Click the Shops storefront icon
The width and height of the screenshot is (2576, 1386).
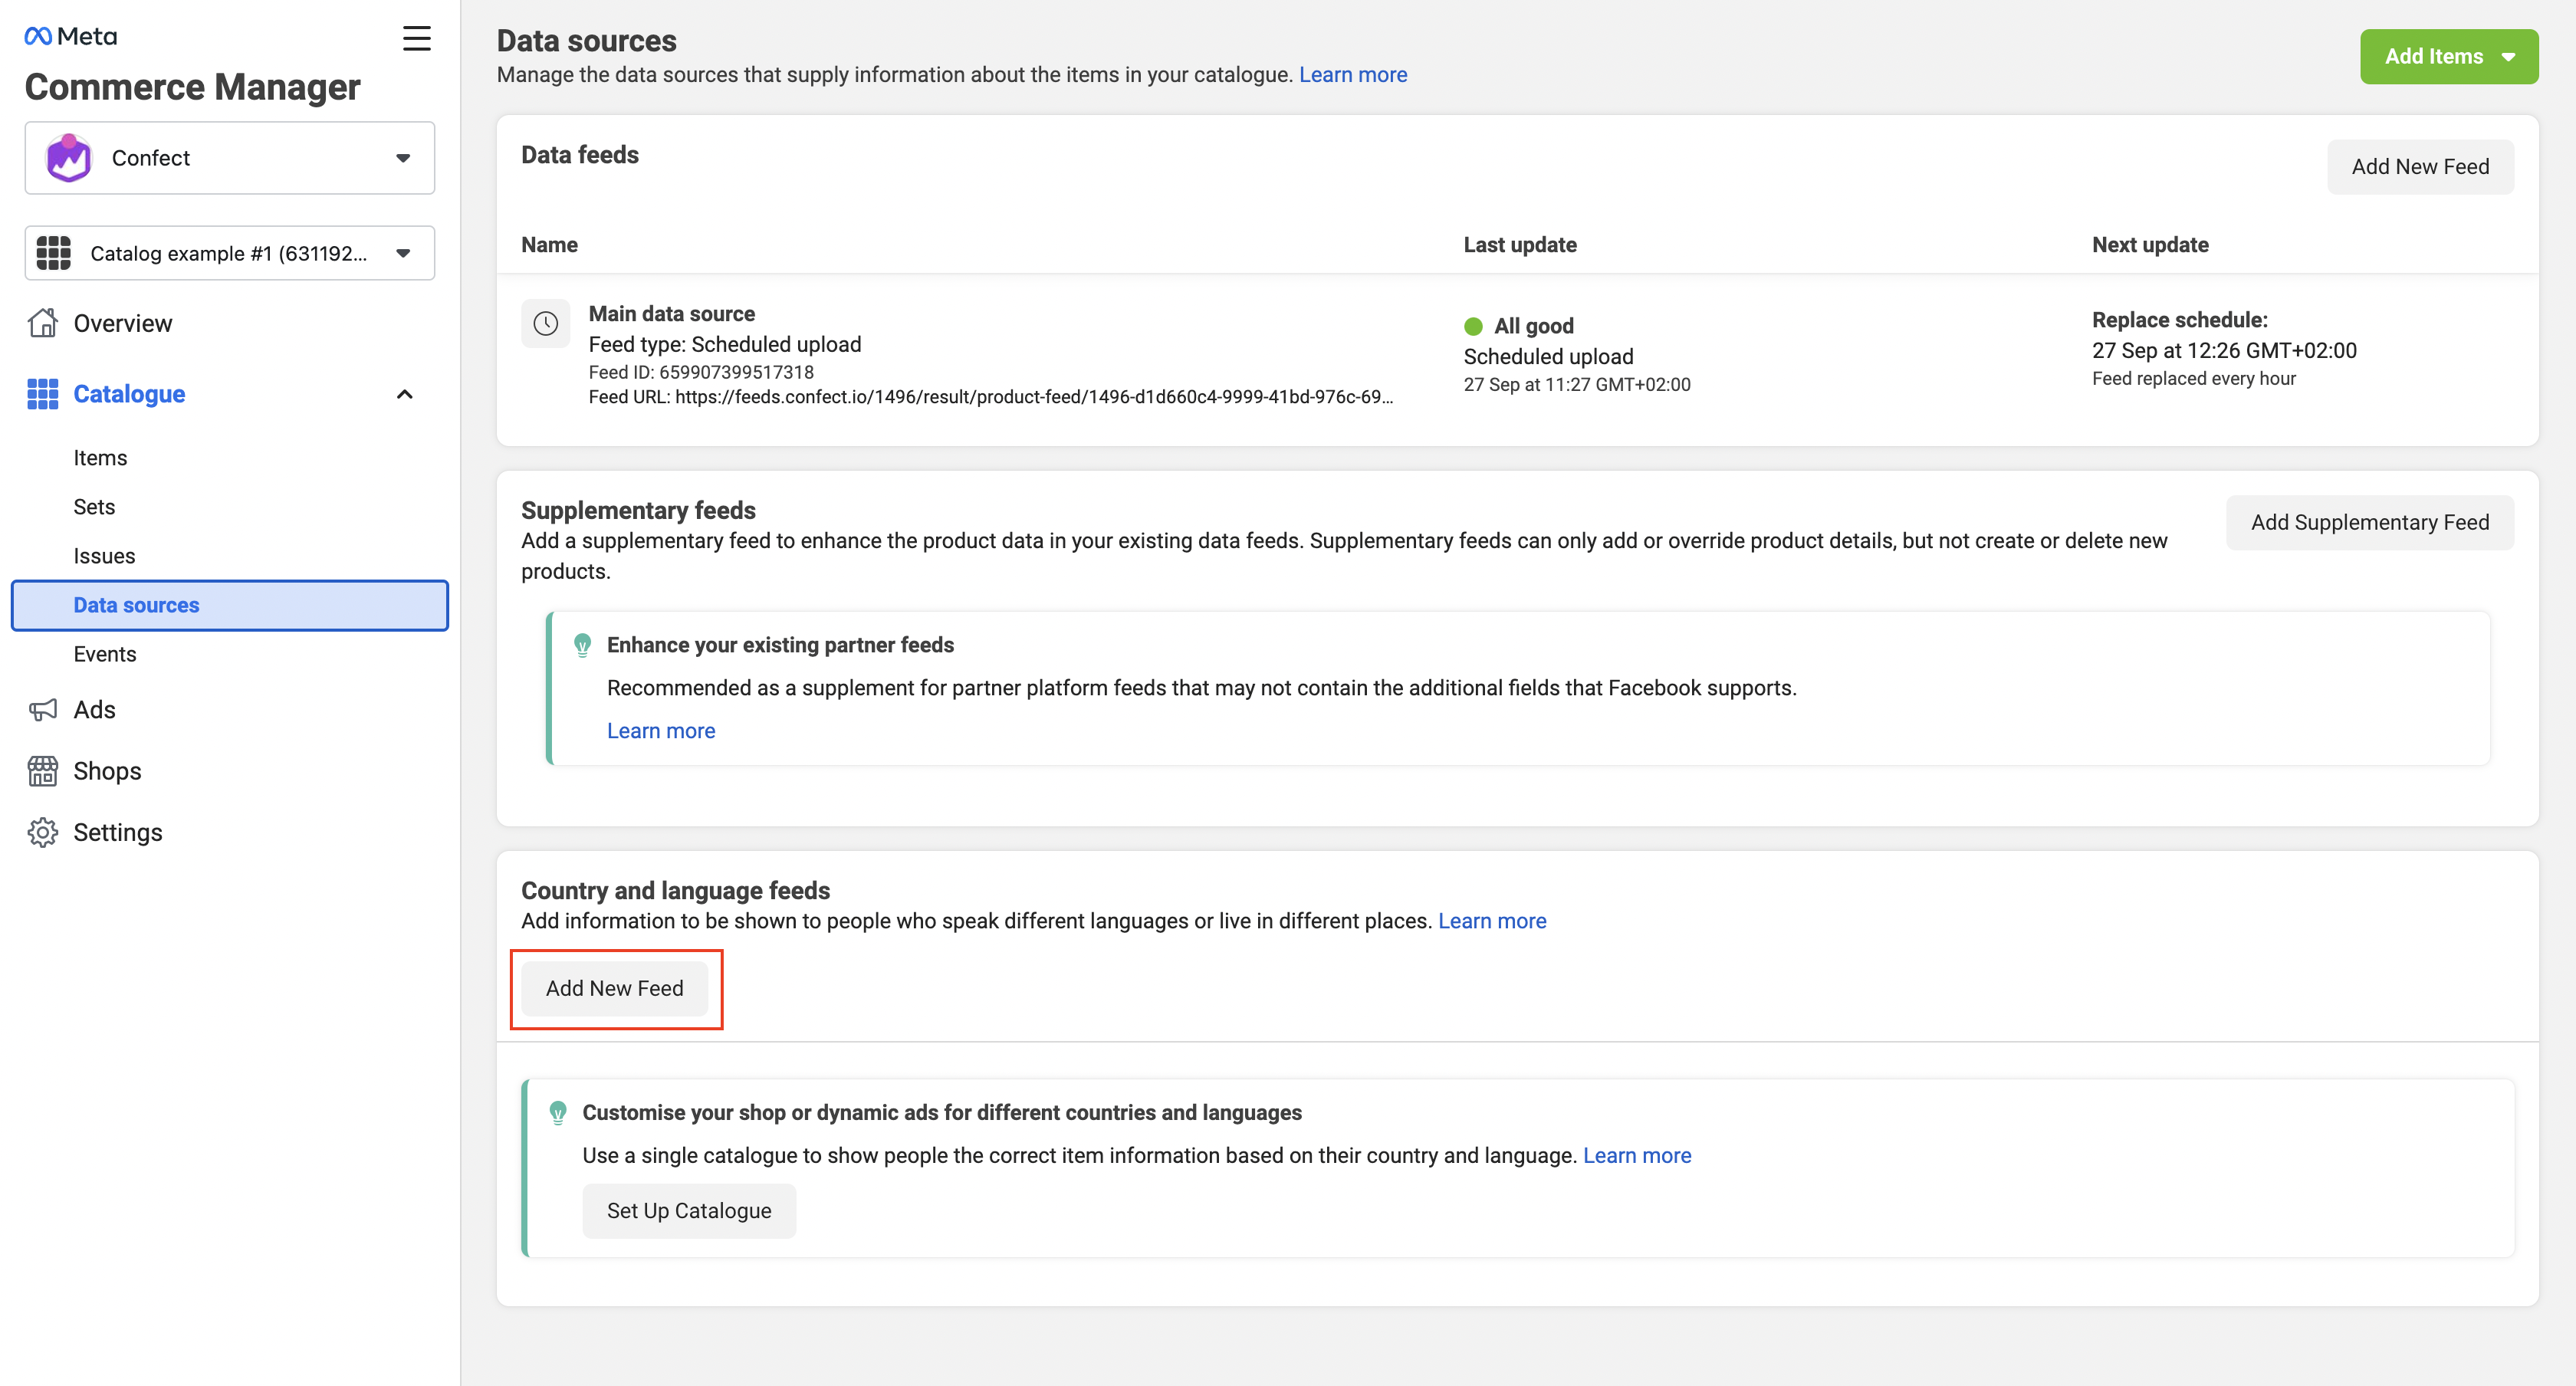(x=42, y=771)
